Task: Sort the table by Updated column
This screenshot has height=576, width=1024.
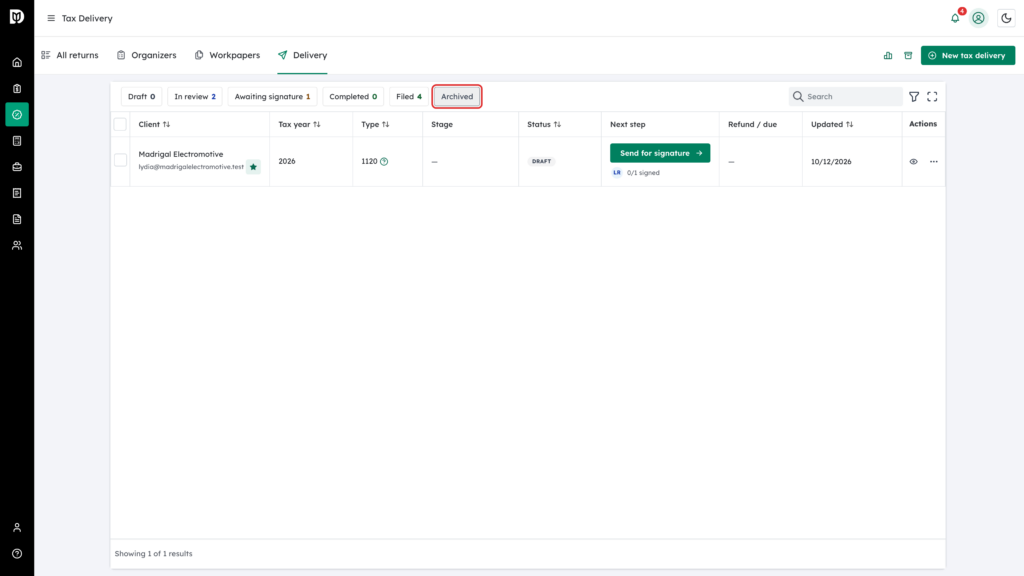Action: [x=832, y=124]
